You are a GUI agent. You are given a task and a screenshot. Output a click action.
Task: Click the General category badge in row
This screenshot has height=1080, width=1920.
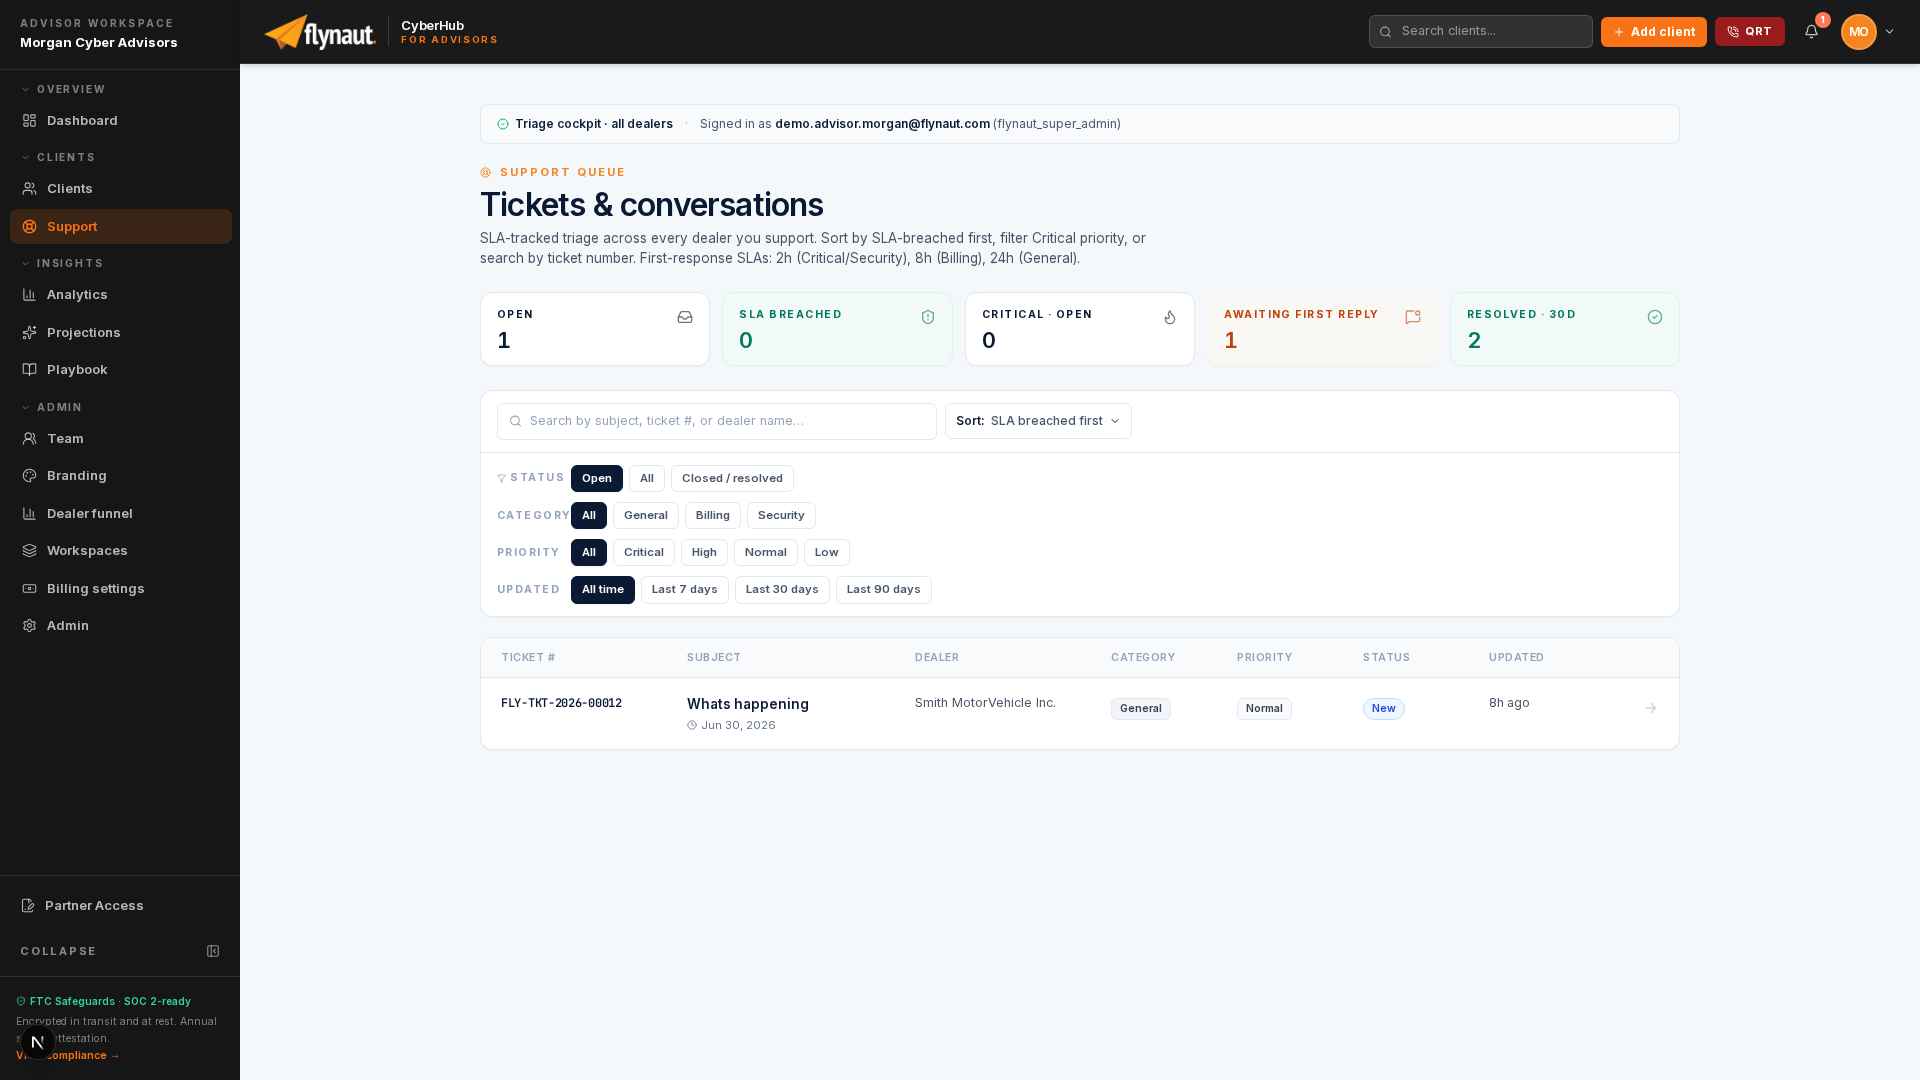coord(1140,709)
